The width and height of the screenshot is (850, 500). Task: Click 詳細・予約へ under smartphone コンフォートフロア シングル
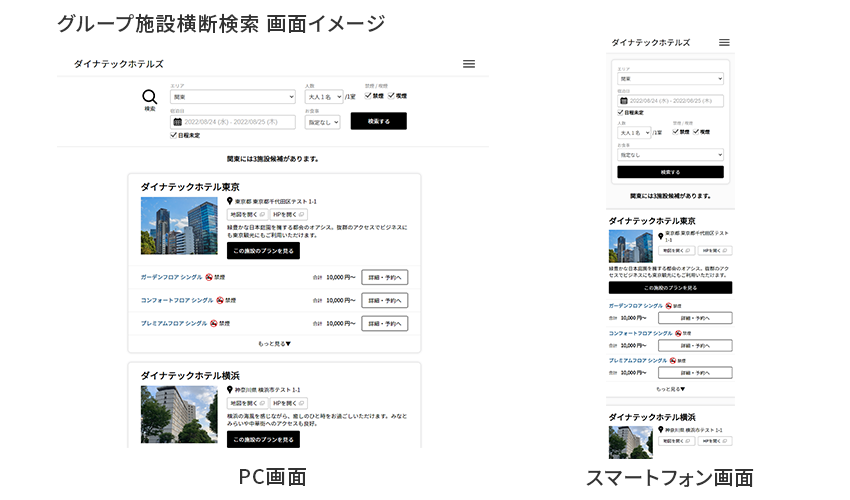tap(695, 345)
